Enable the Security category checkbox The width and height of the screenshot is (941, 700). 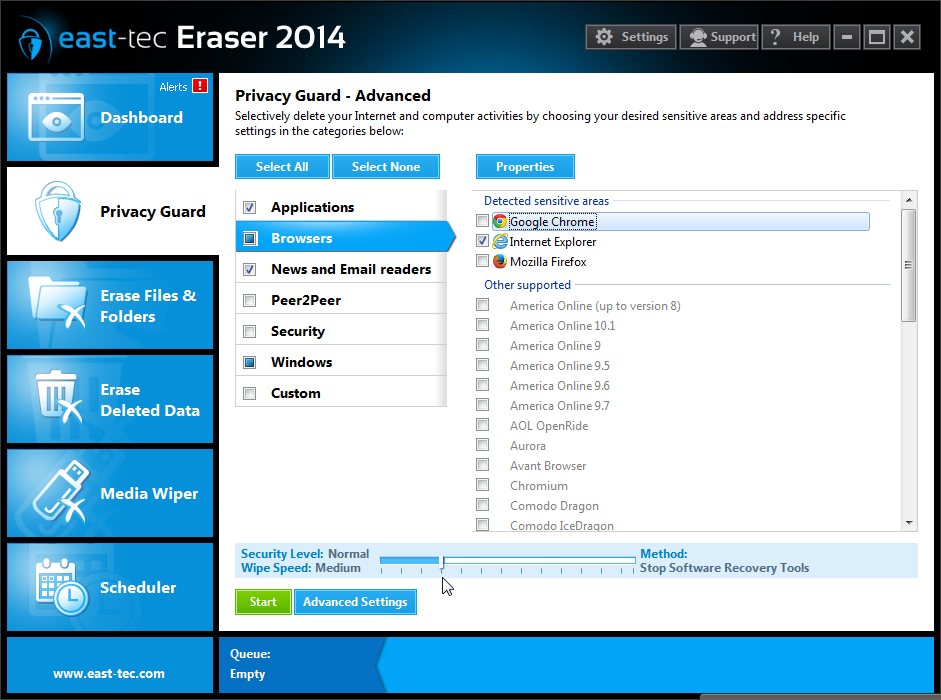coord(250,331)
